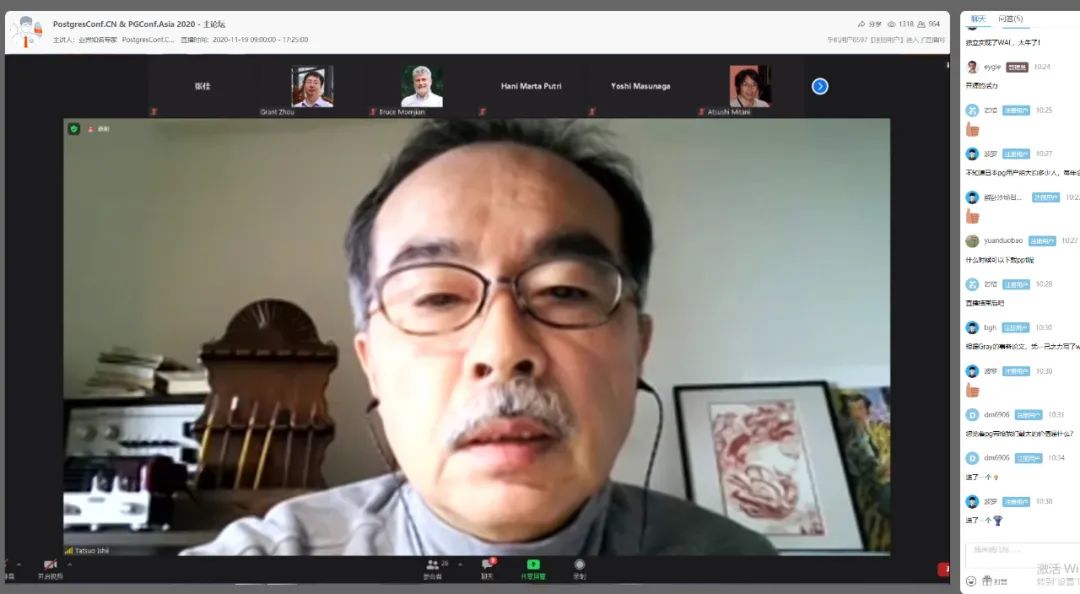The height and width of the screenshot is (594, 1080).
Task: Select Atsushi Mitani participant thumbnail
Action: click(749, 87)
